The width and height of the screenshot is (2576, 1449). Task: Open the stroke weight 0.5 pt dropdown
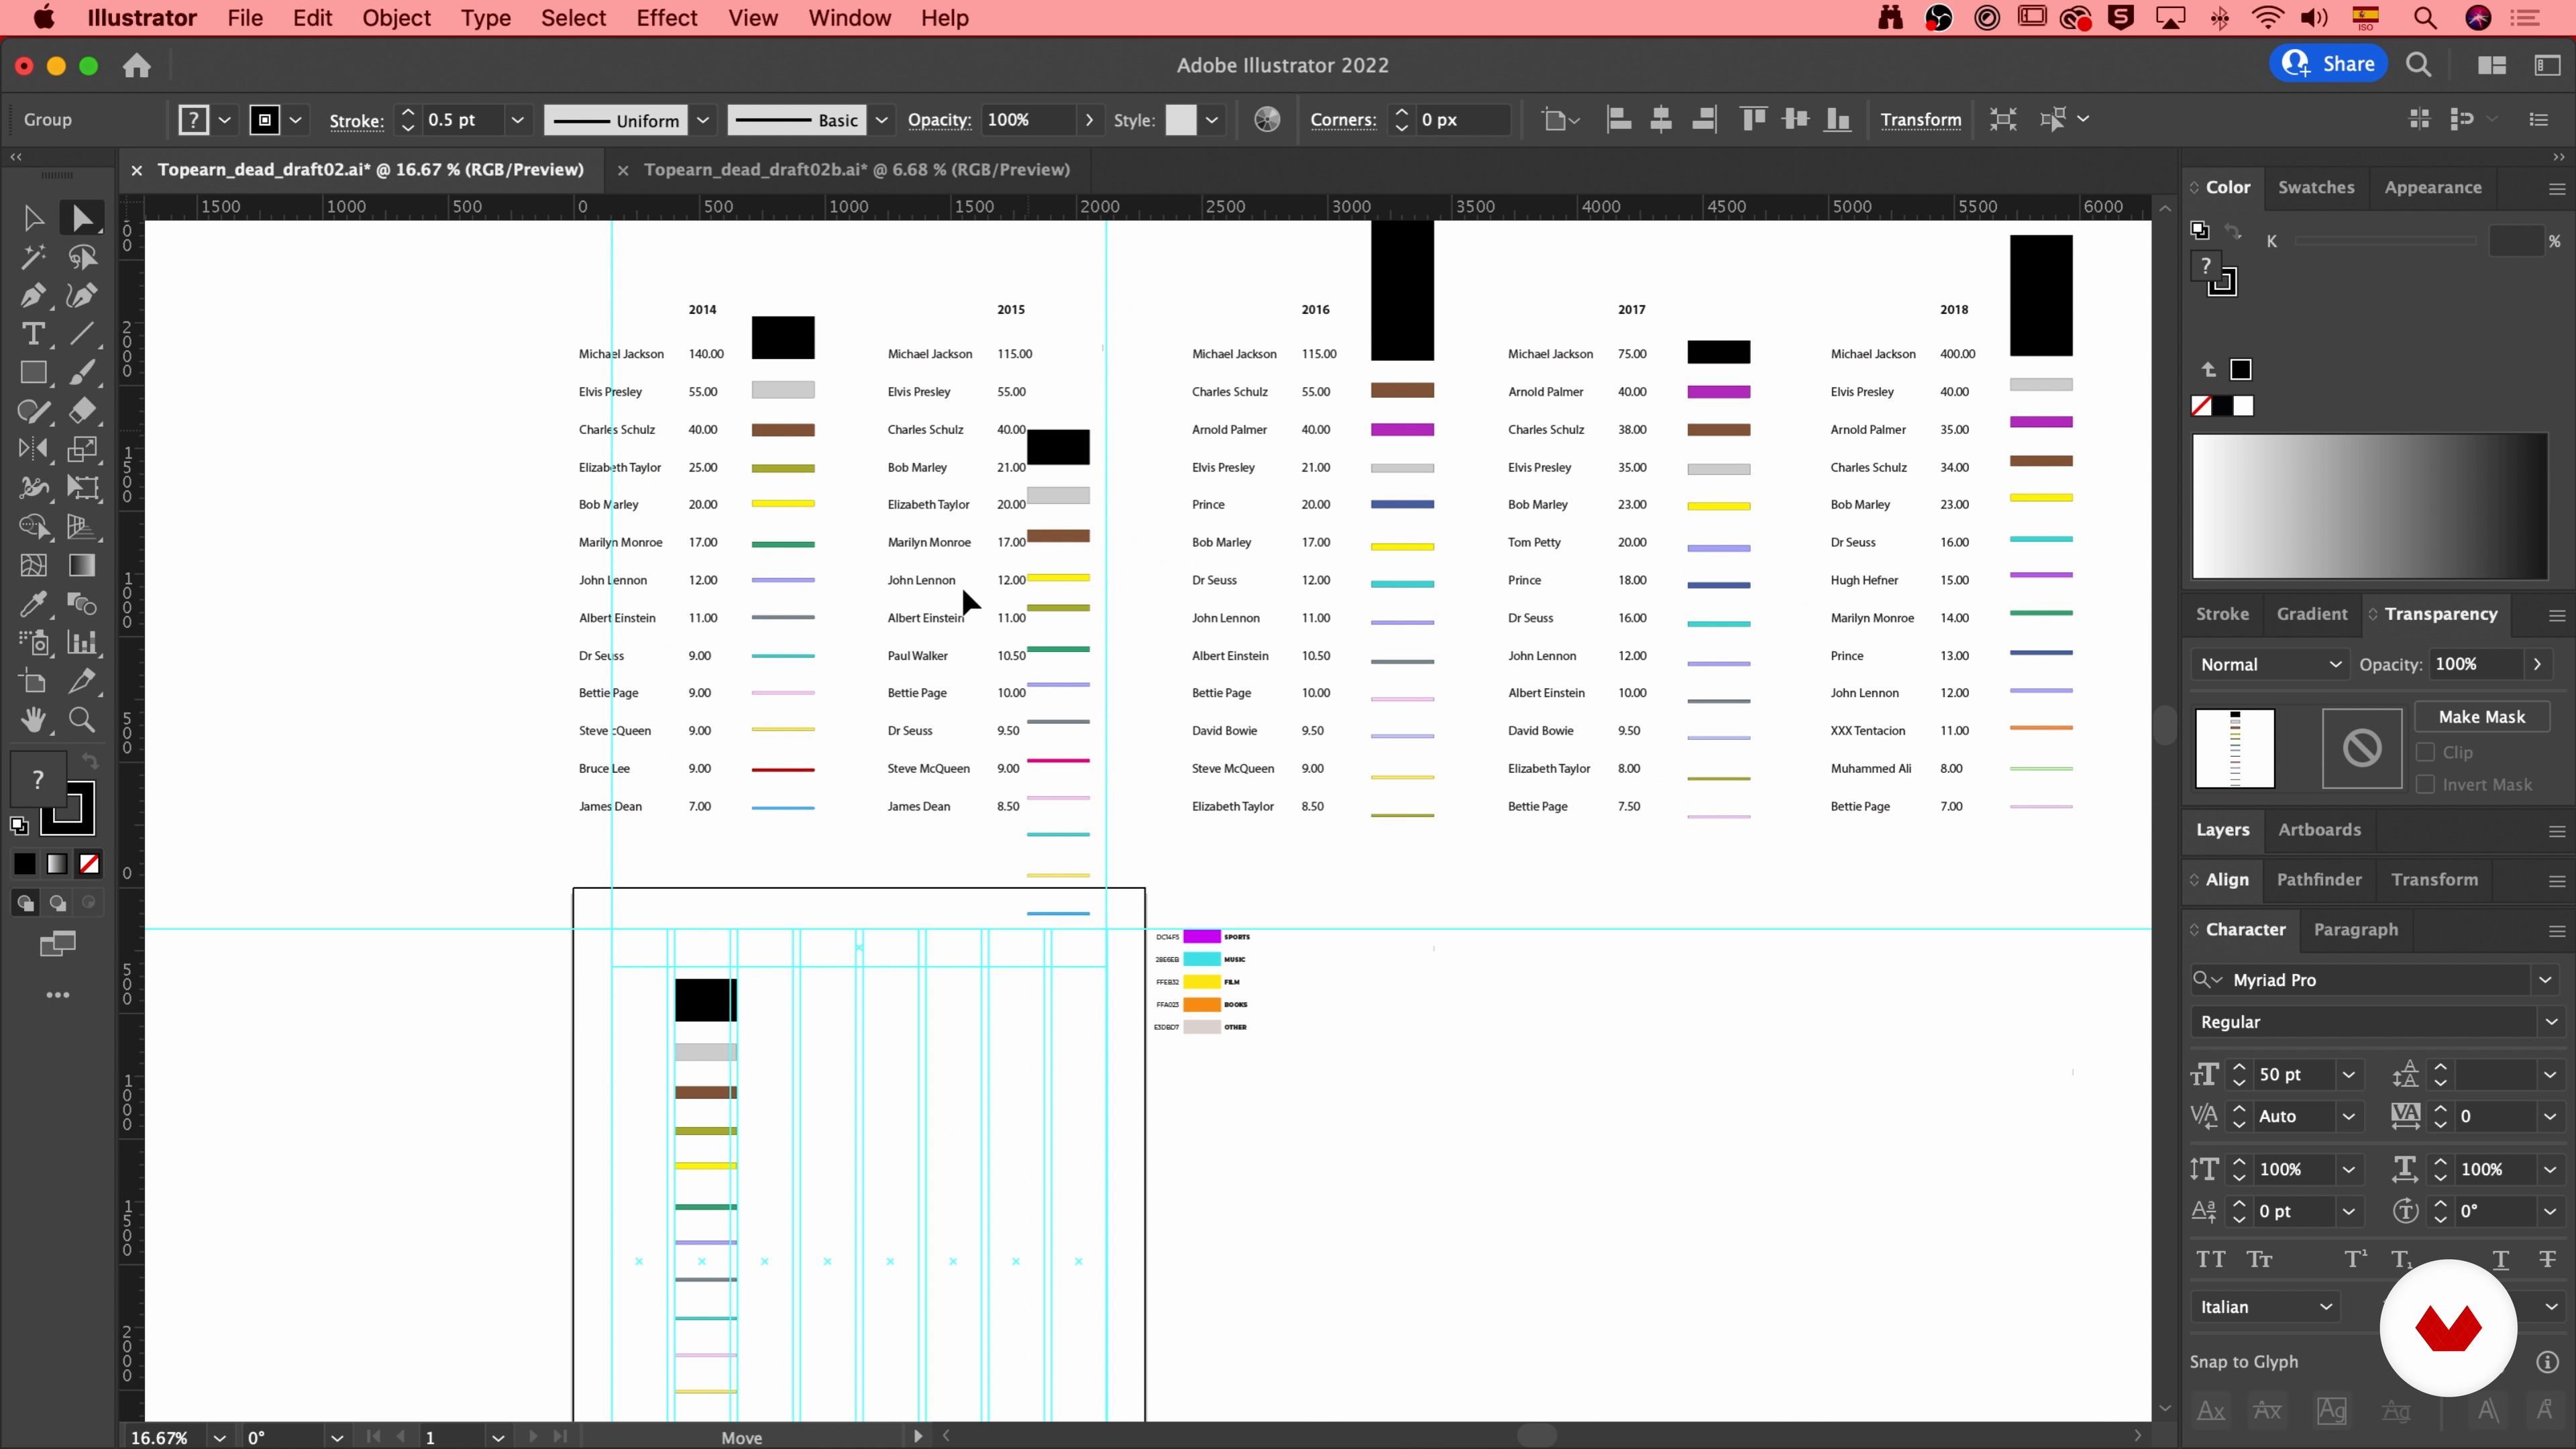pos(517,120)
